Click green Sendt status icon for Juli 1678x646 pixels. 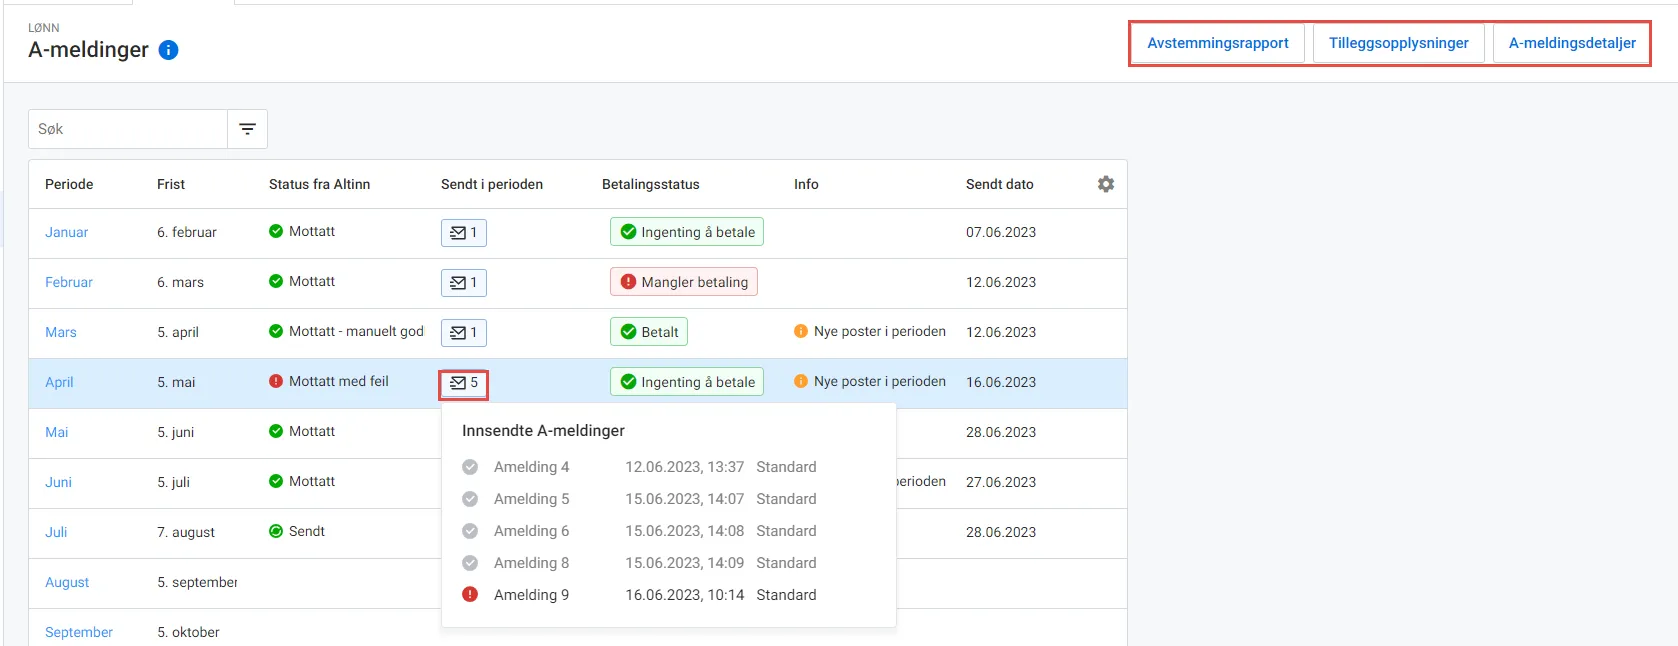click(x=276, y=531)
